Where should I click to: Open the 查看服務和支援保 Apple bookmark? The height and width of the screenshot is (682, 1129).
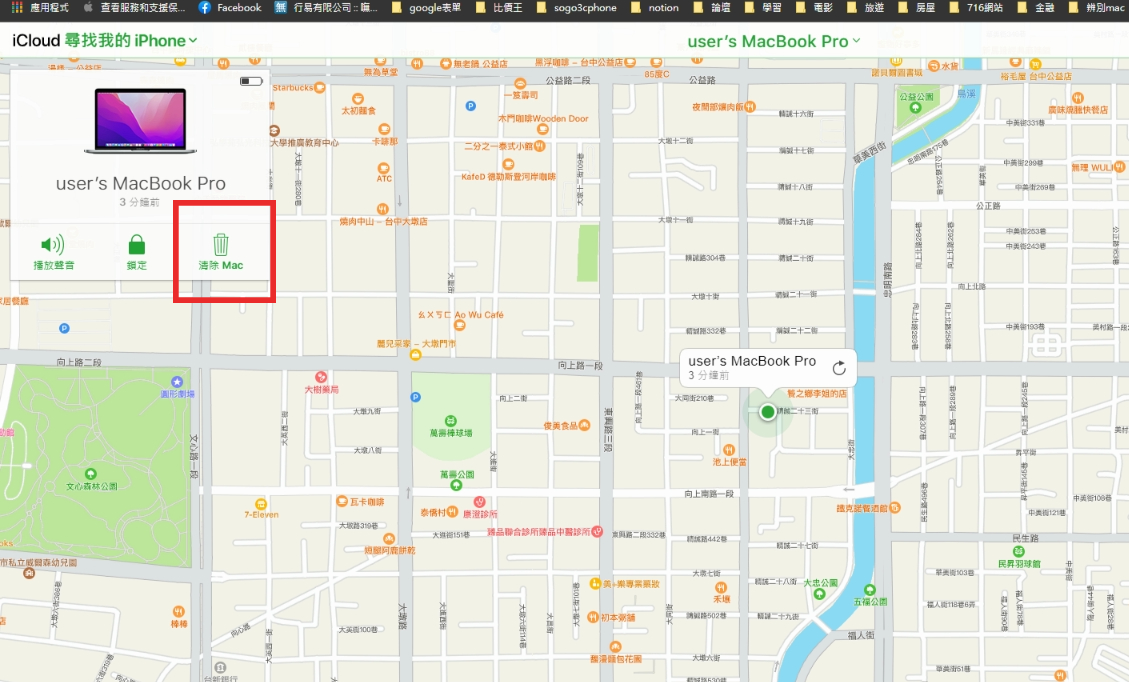click(135, 8)
